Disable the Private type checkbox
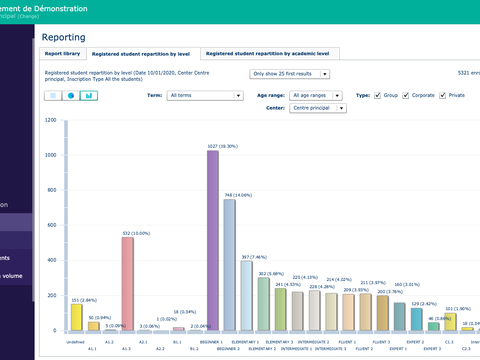Viewport: 480px width, 360px height. point(442,95)
